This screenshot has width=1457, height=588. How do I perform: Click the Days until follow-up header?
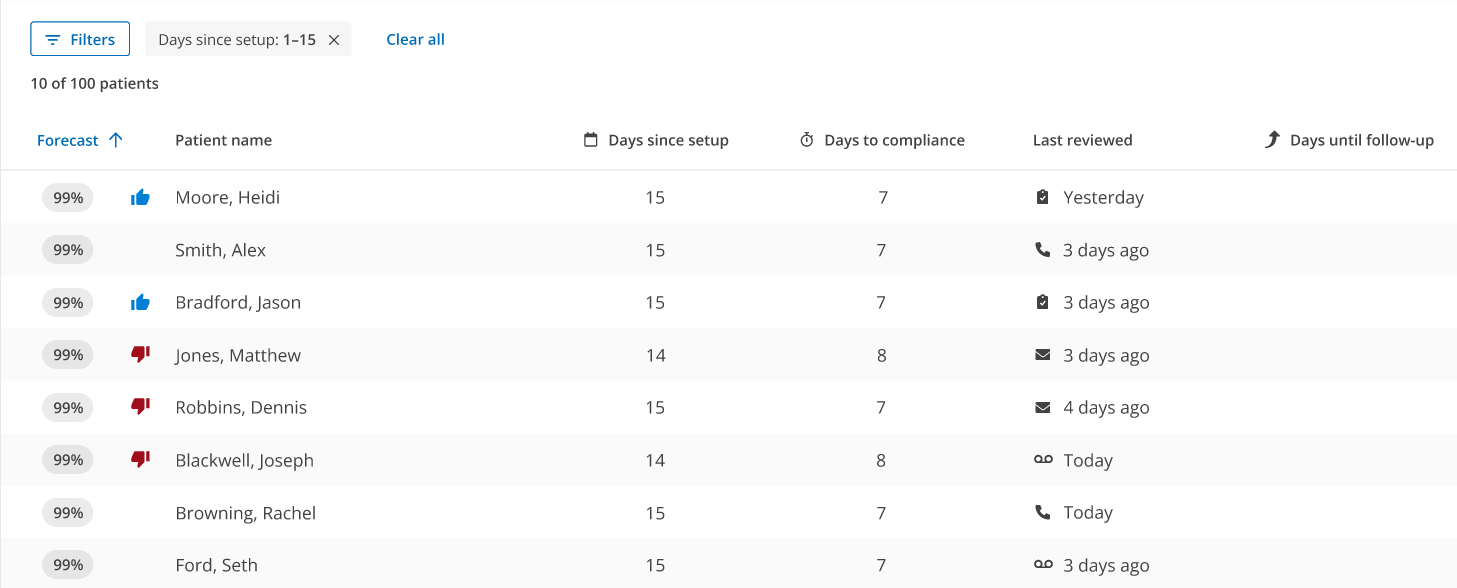click(1361, 140)
